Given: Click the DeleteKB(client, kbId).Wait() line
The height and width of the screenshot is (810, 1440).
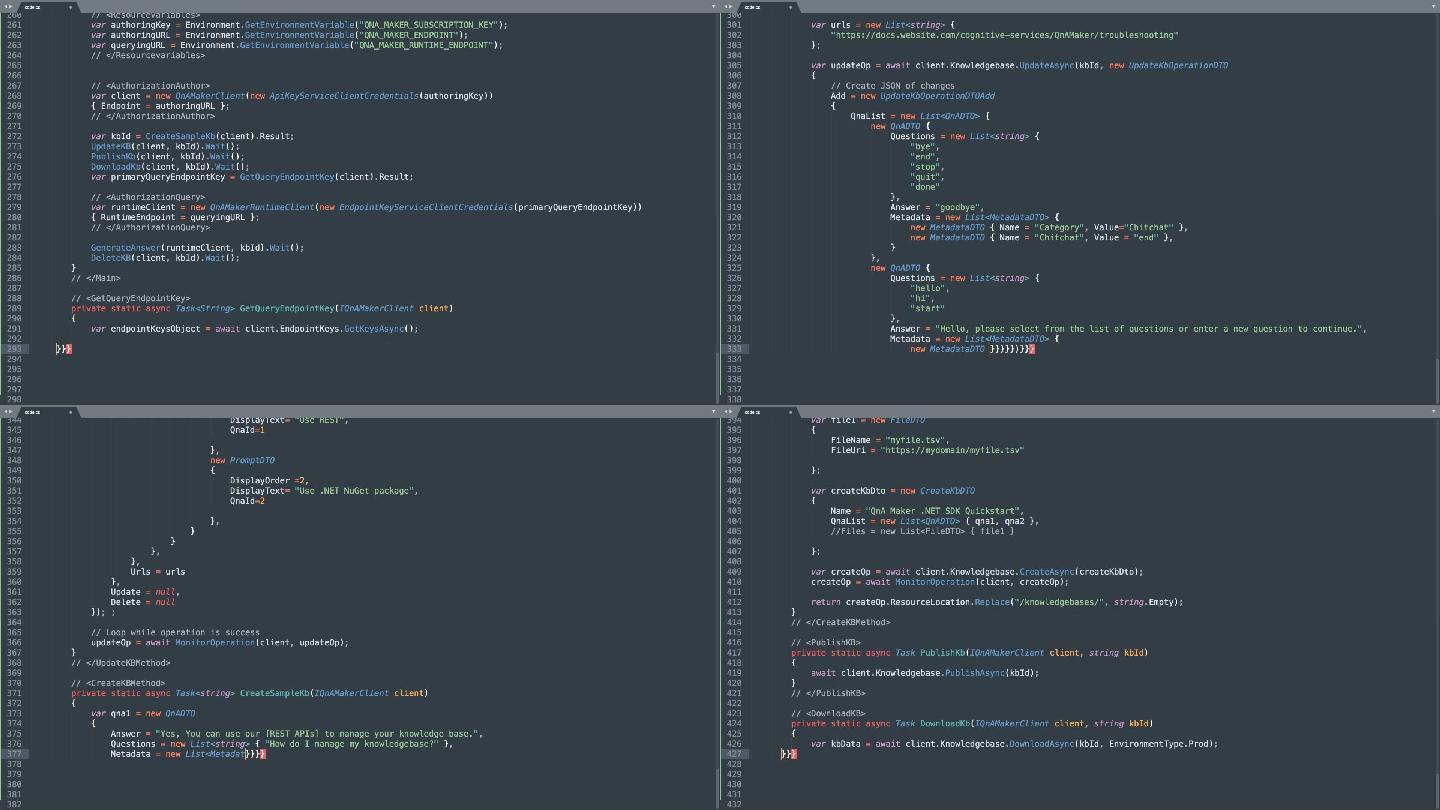Looking at the screenshot, I should [x=165, y=257].
